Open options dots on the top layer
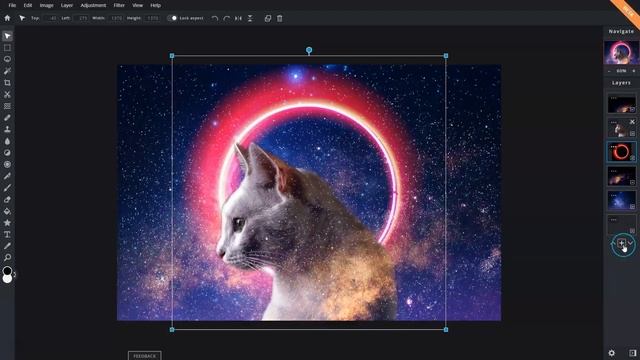Image resolution: width=640 pixels, height=360 pixels. point(613,98)
